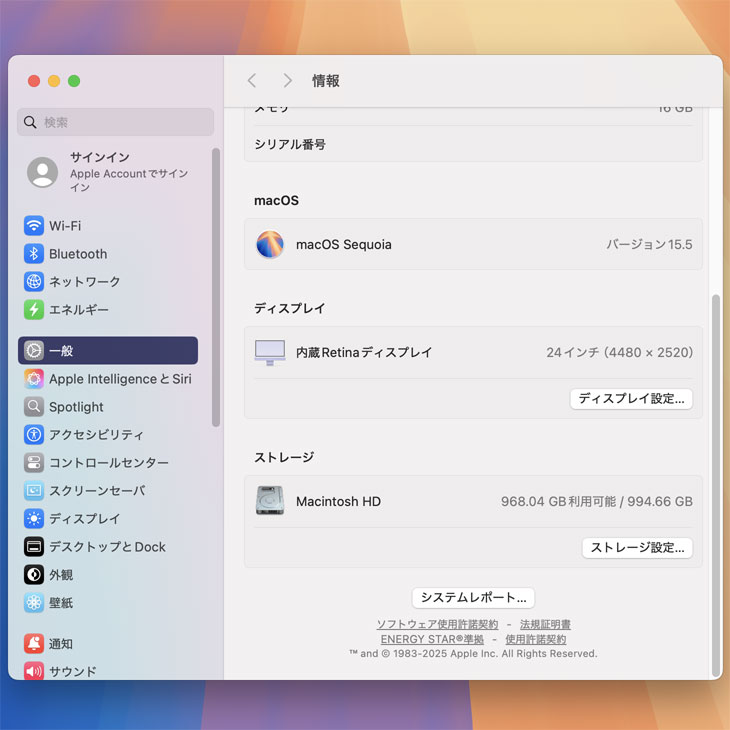730x730 pixels.
Task: Click the コントロールセンター icon
Action: tap(34, 463)
